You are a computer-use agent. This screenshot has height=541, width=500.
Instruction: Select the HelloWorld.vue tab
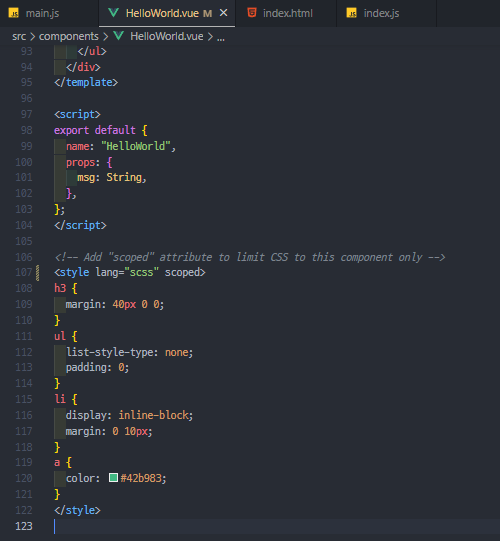pyautogui.click(x=167, y=13)
